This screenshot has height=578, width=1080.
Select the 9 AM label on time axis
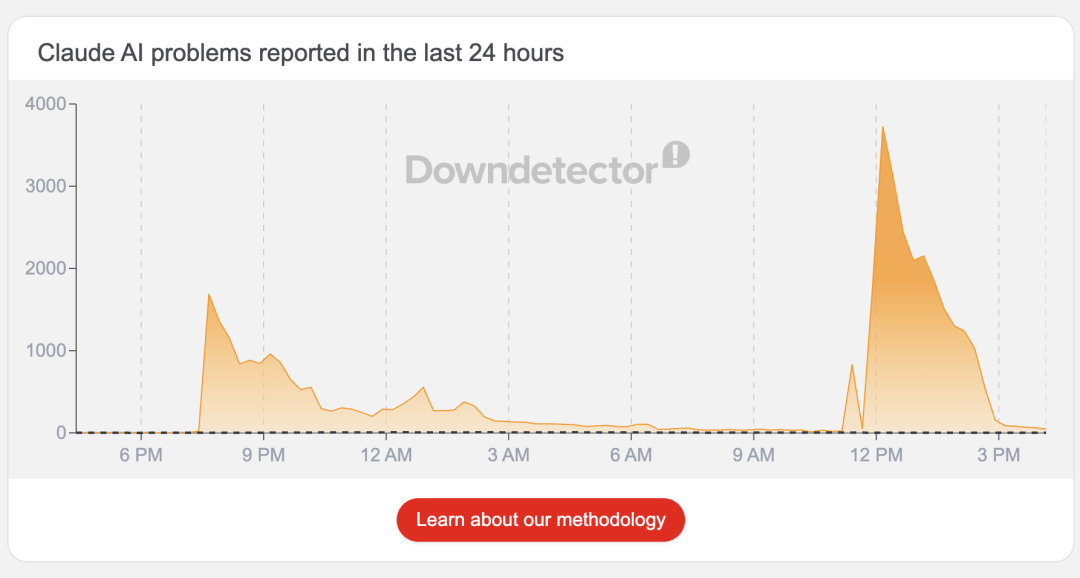point(753,456)
